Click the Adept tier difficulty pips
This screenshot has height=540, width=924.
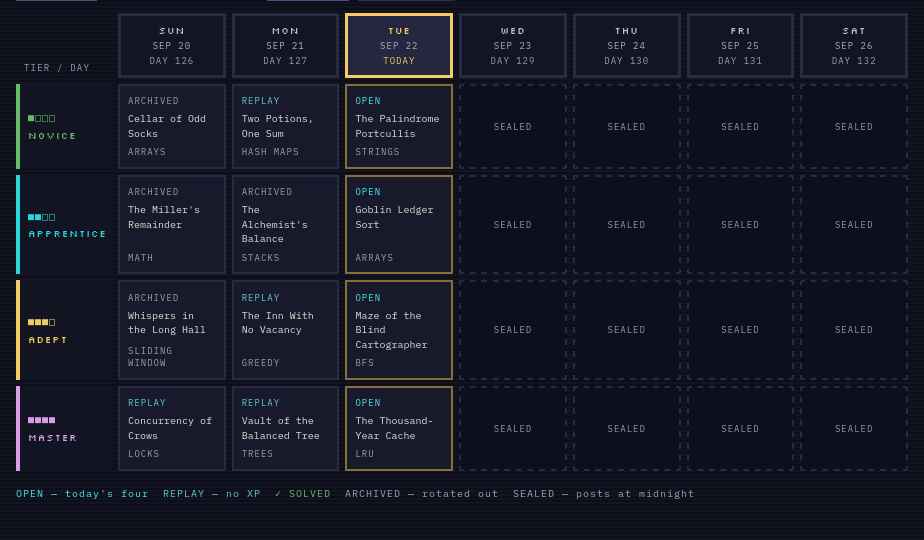[x=41, y=322]
